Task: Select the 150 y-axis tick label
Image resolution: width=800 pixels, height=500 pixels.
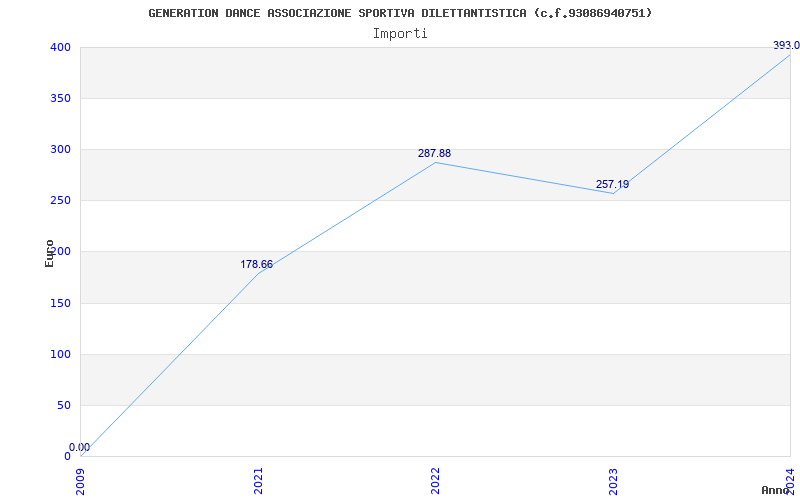Action: [x=60, y=304]
